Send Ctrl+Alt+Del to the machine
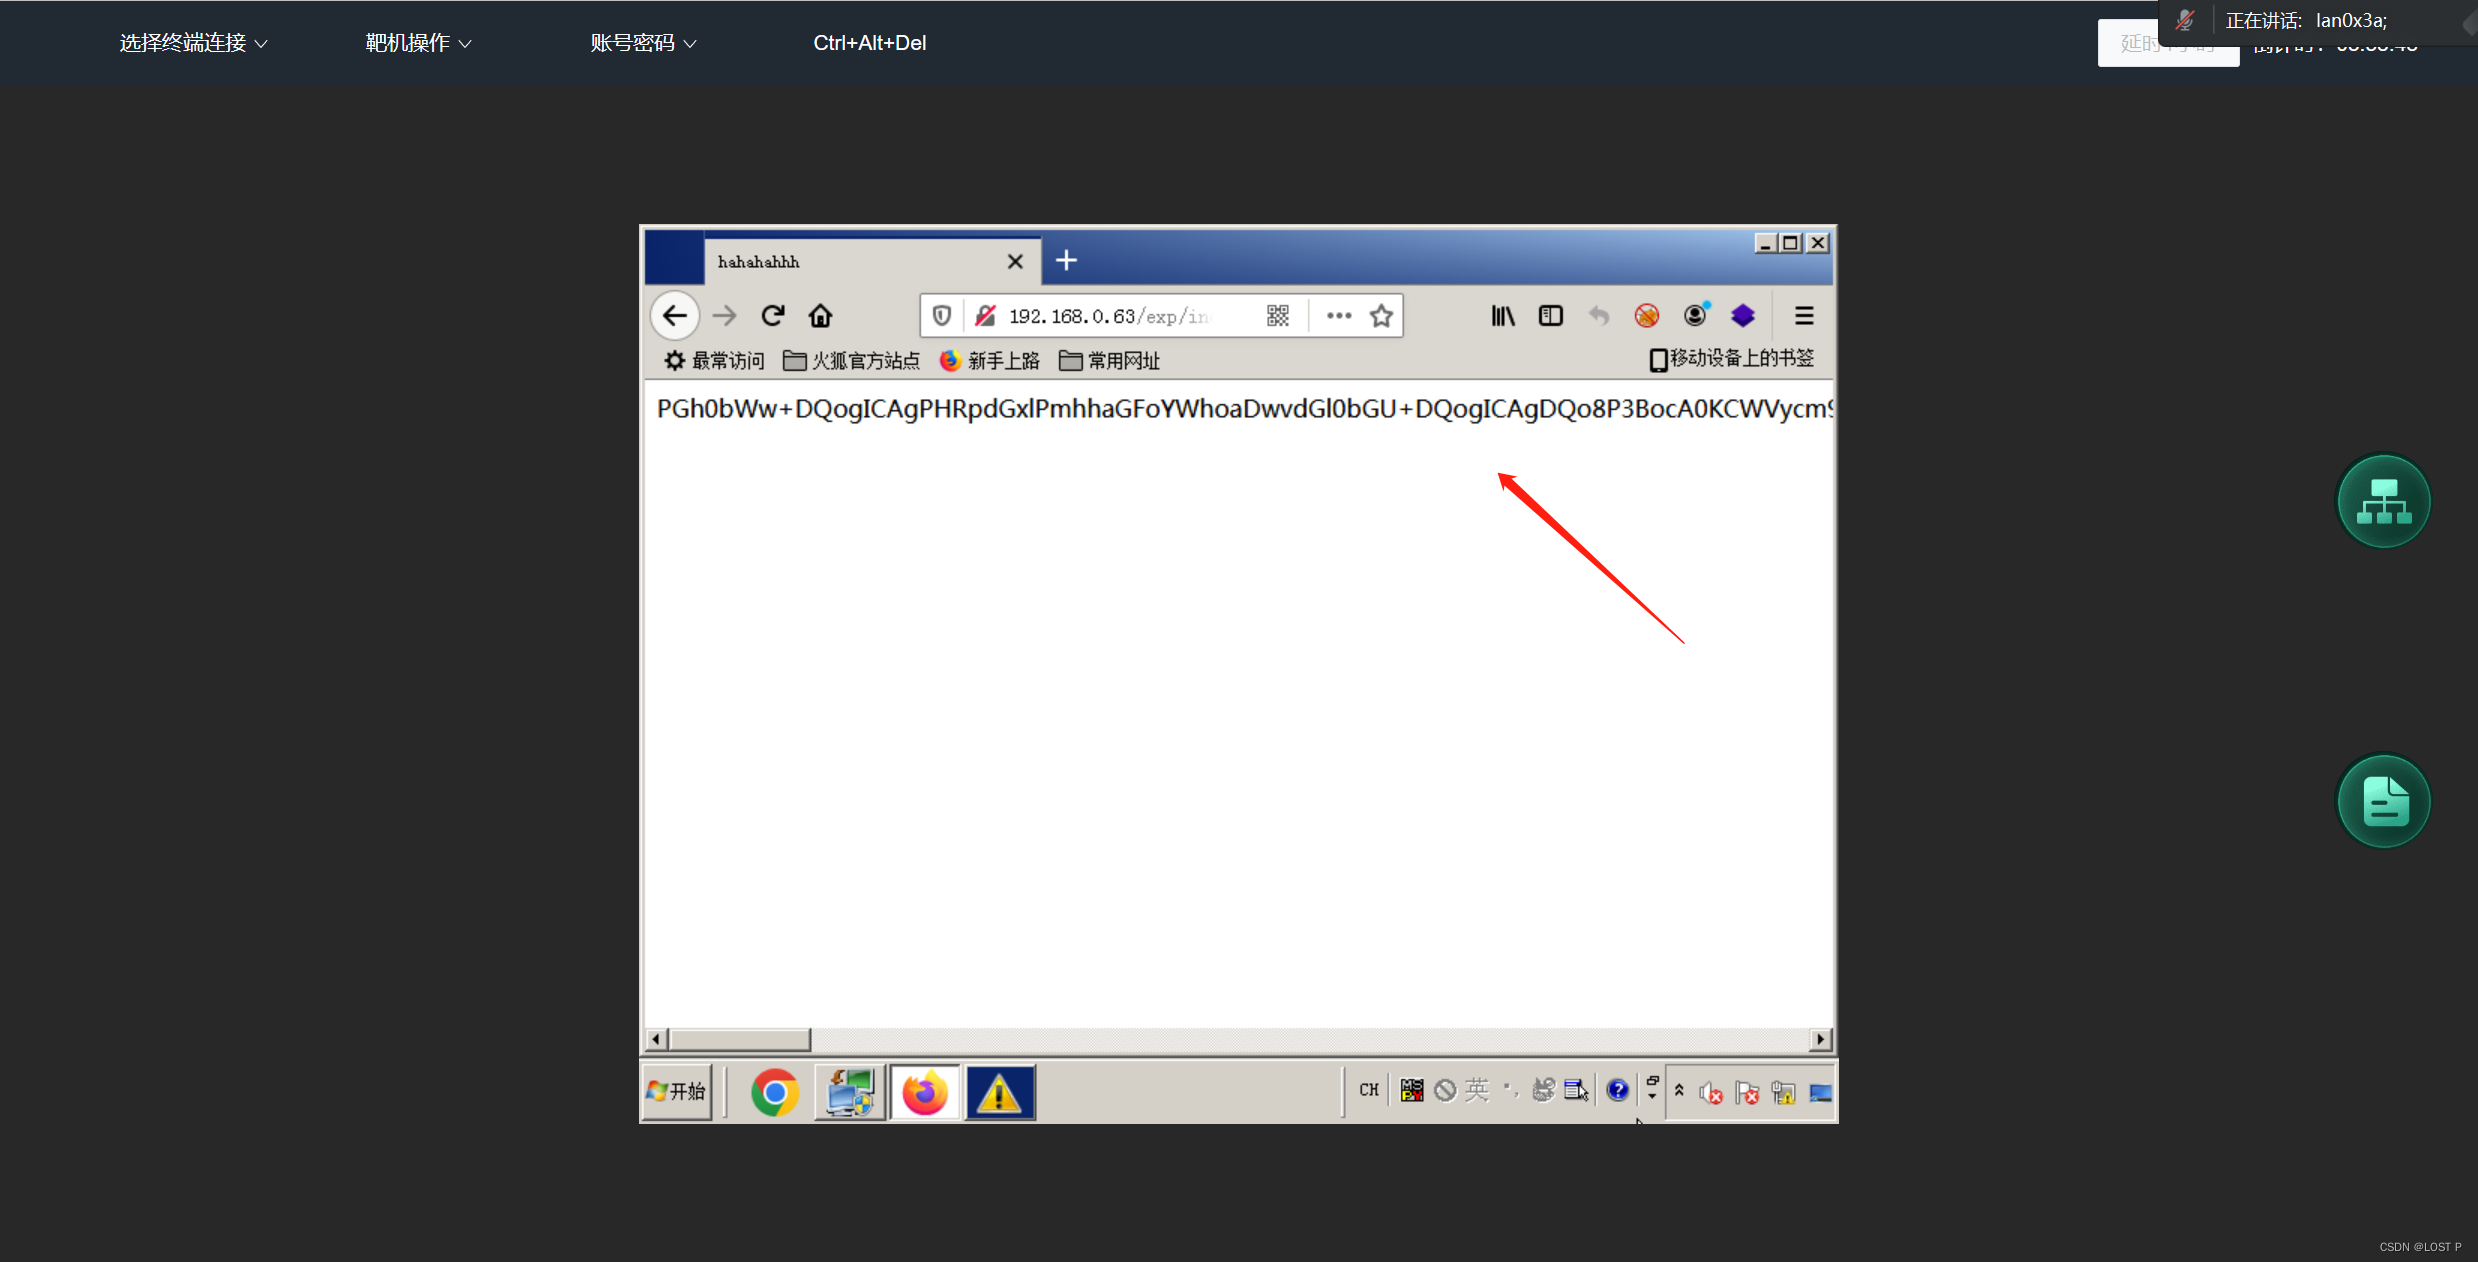This screenshot has width=2478, height=1262. click(x=869, y=43)
